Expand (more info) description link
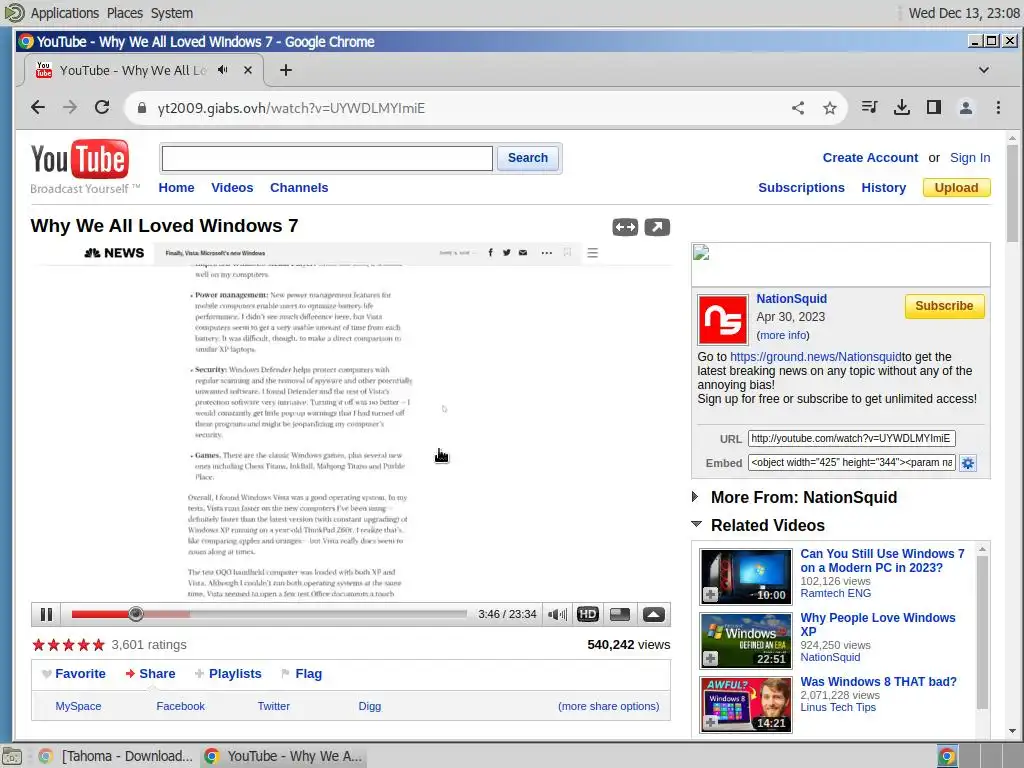The width and height of the screenshot is (1024, 768). click(x=783, y=335)
